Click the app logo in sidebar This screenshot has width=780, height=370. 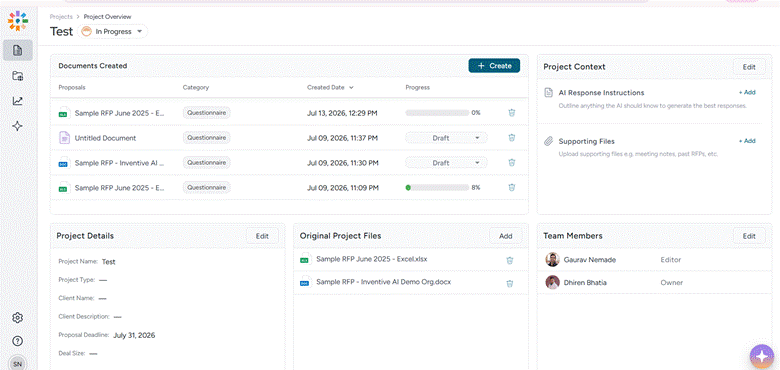18,20
